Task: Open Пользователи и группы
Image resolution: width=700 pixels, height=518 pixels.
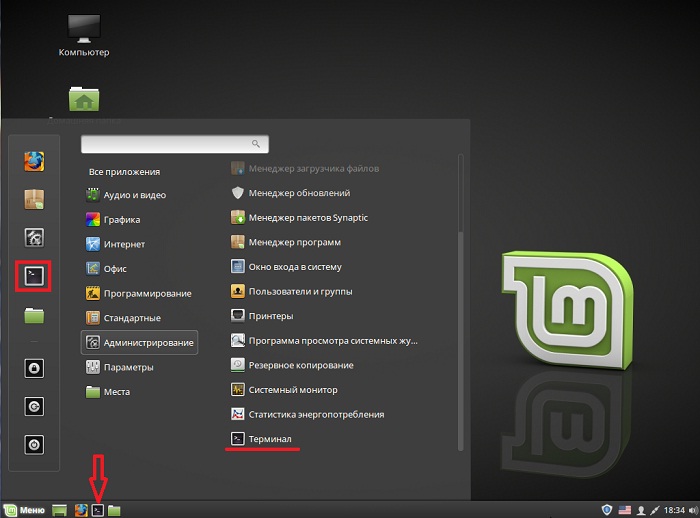Action: click(292, 291)
